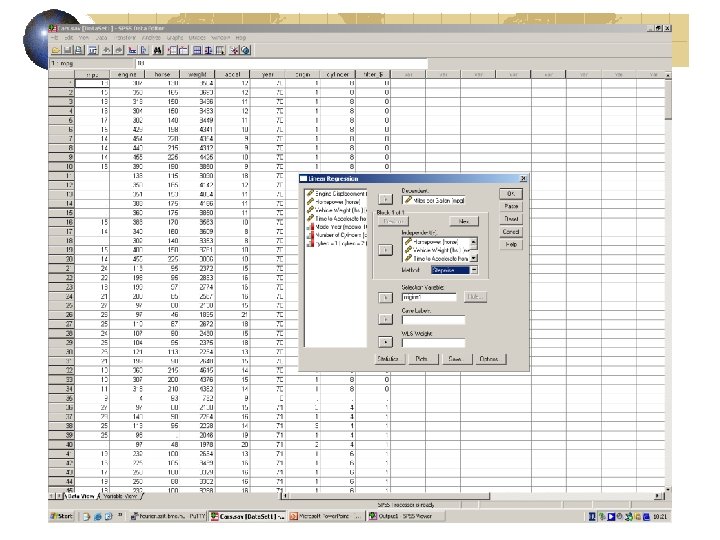Switch to the Variable View tab

pyautogui.click(x=120, y=496)
